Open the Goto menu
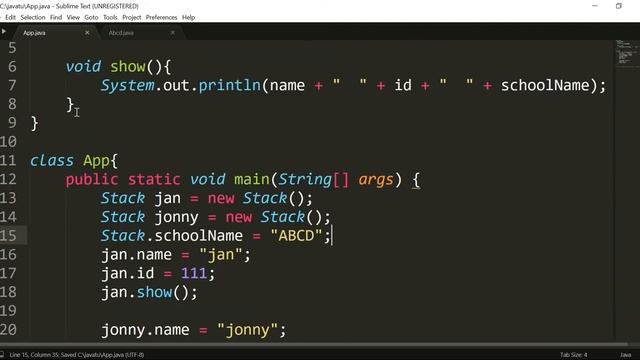This screenshot has width=640, height=360. click(91, 17)
